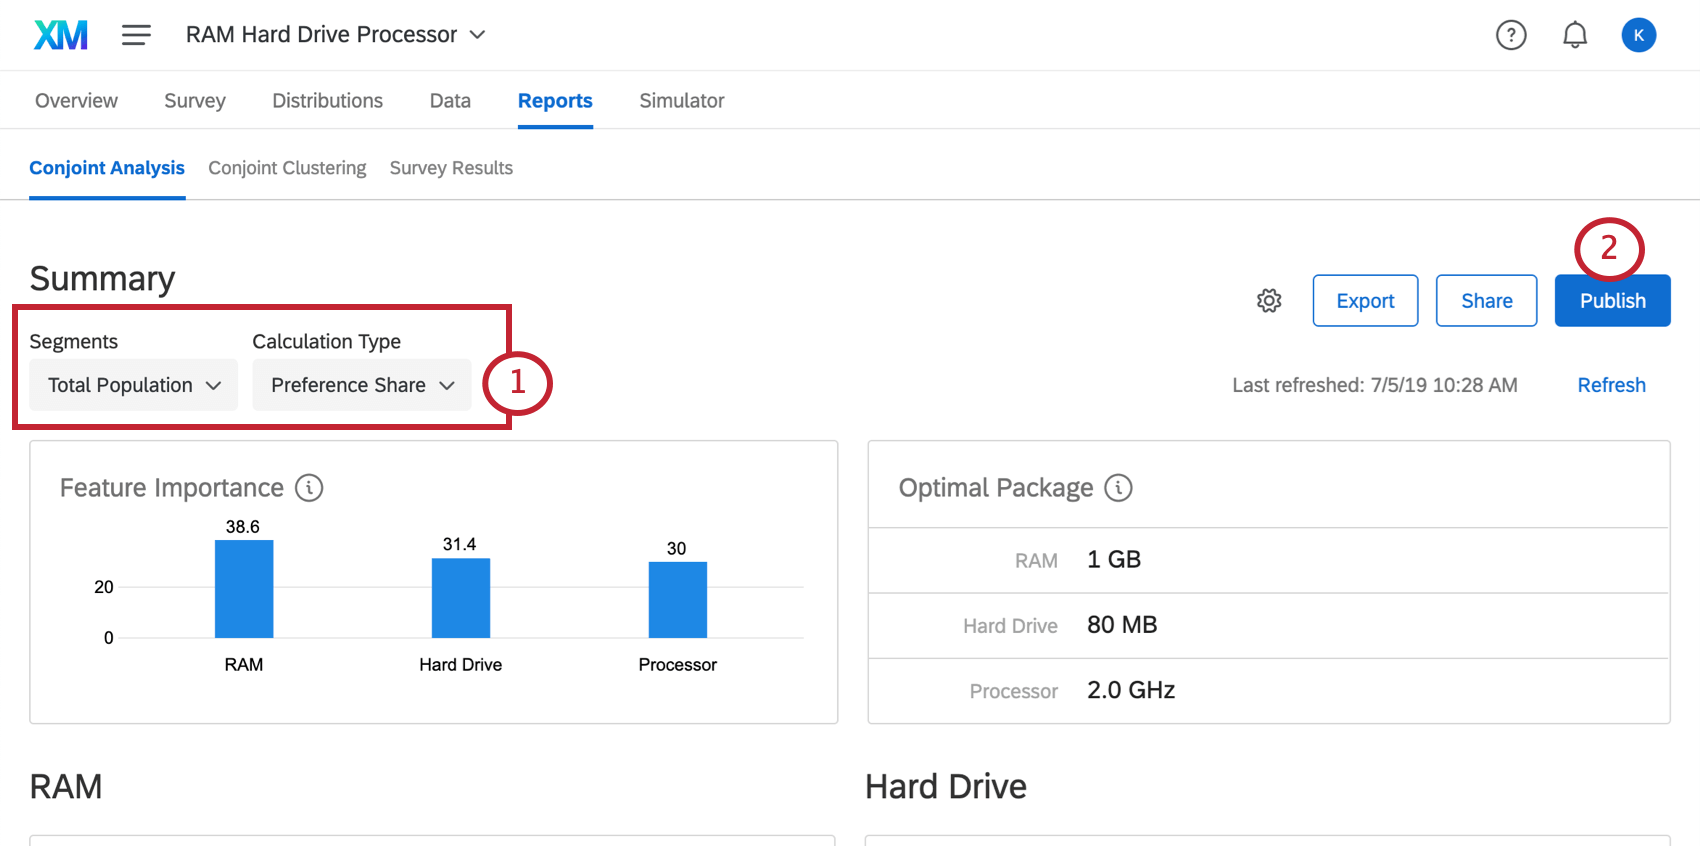Screen dimensions: 1700x846
Task: Go to the Survey Results tab
Action: coord(451,168)
